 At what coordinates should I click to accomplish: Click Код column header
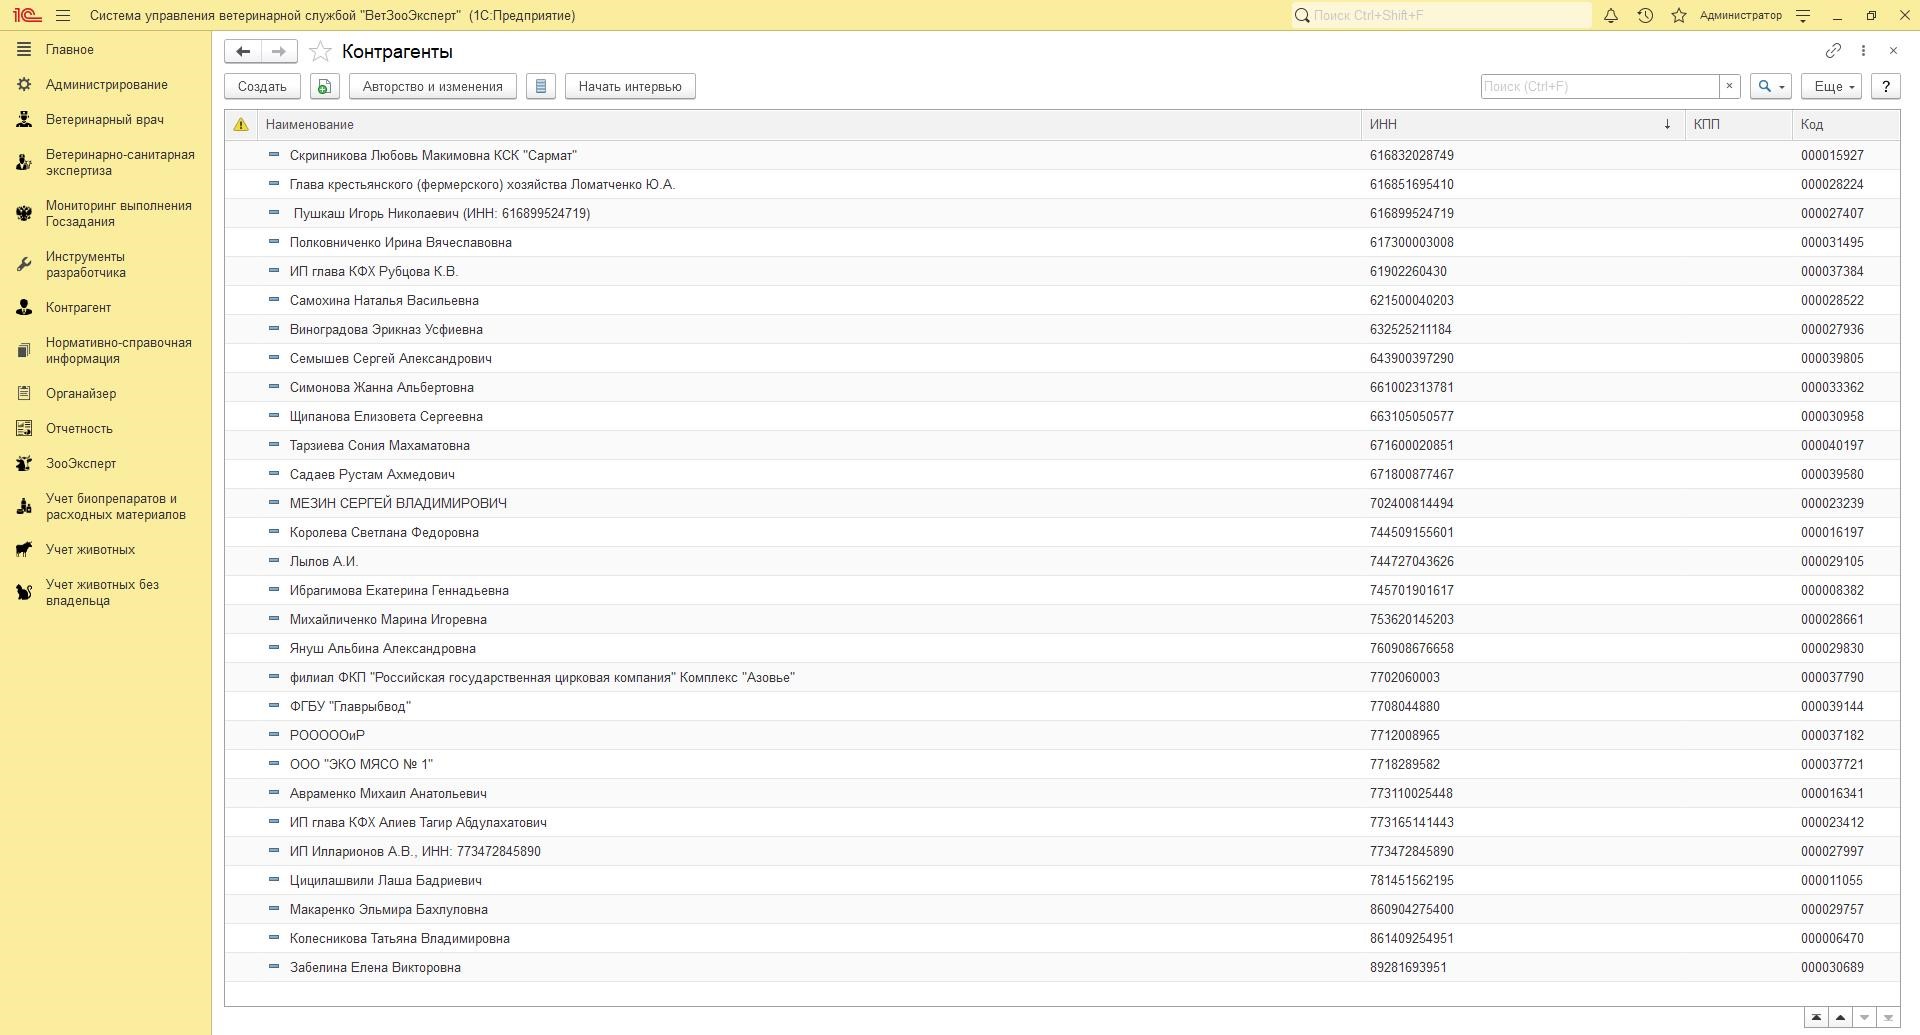click(1846, 124)
